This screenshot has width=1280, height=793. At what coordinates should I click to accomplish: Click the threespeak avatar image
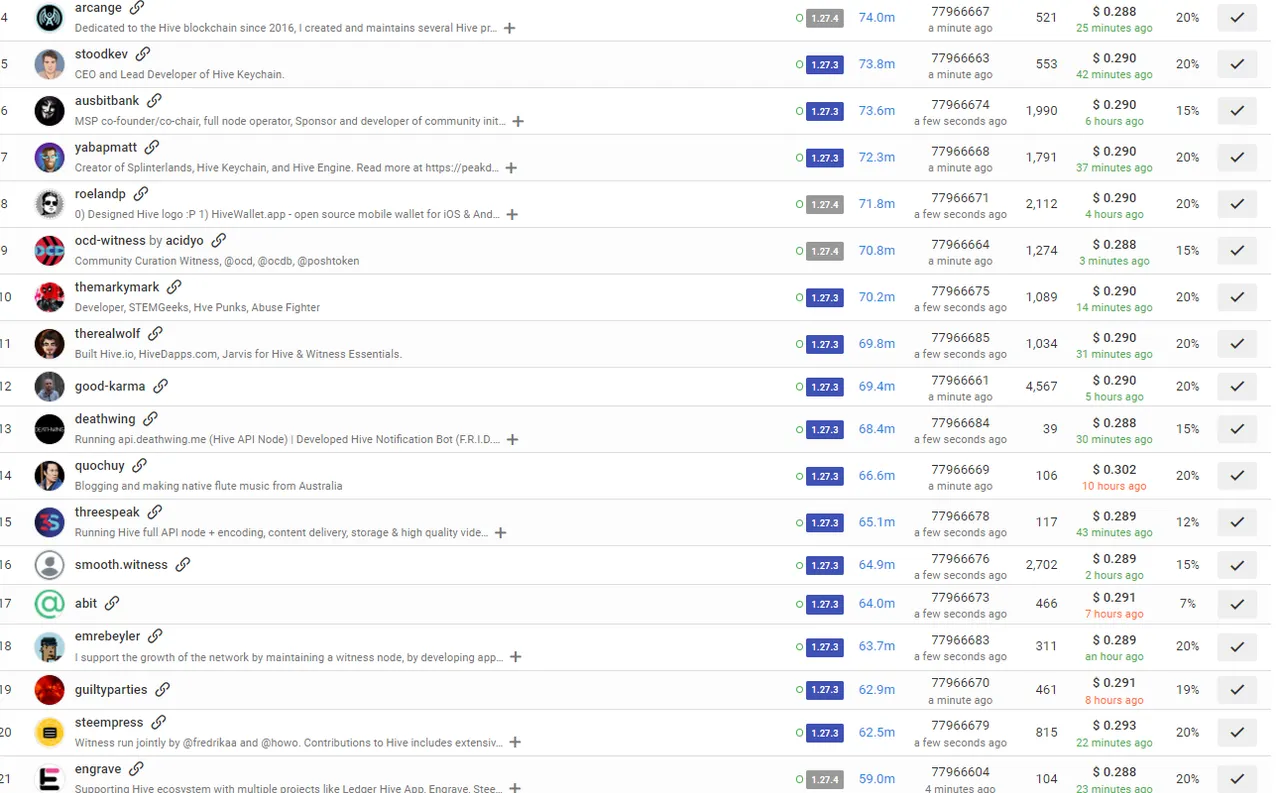point(49,522)
